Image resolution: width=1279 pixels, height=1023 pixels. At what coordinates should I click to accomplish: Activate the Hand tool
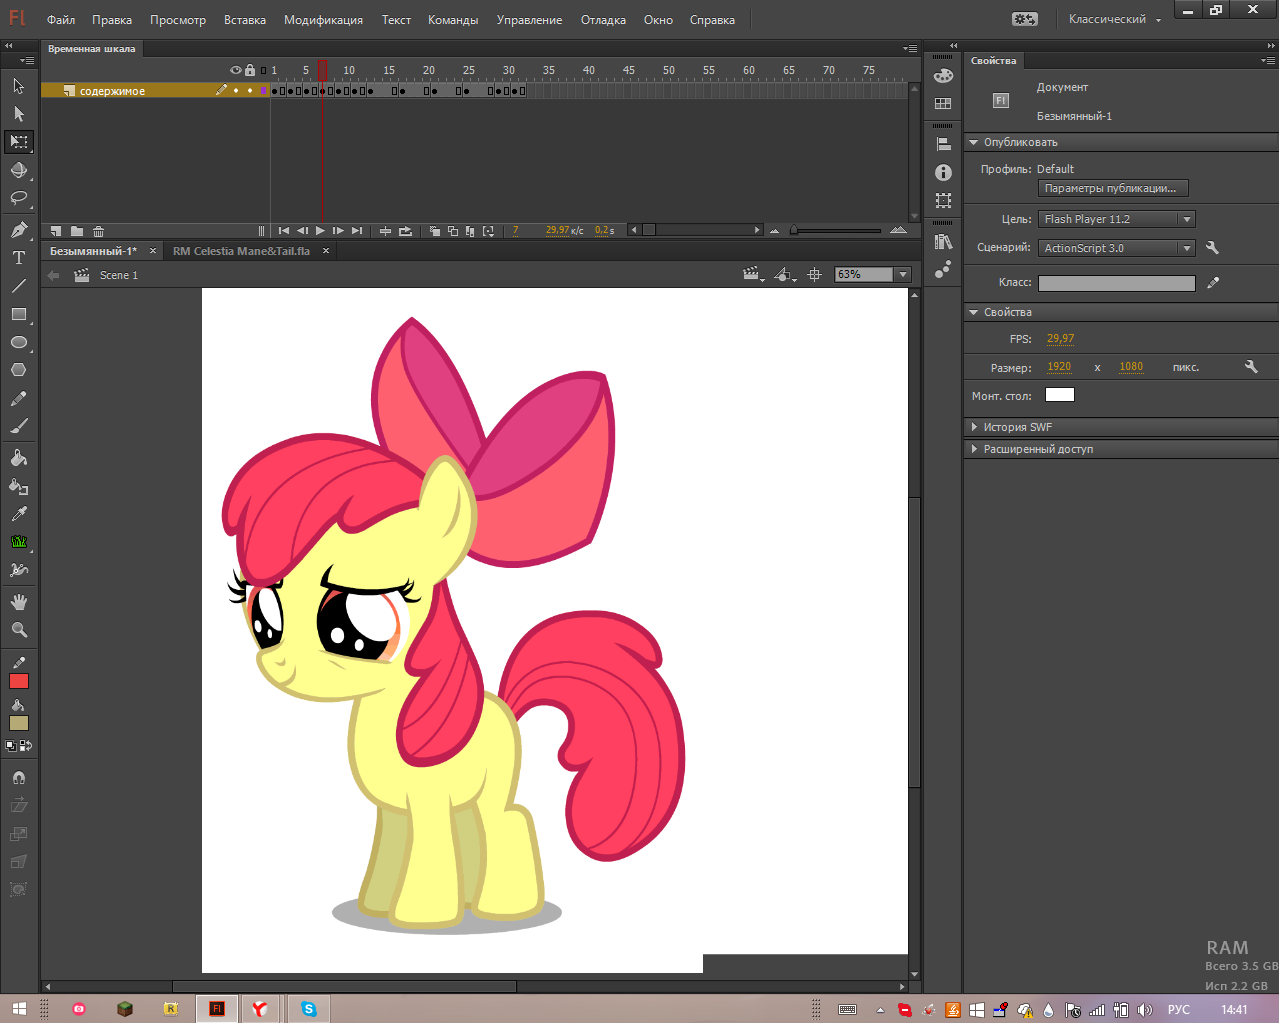click(19, 602)
